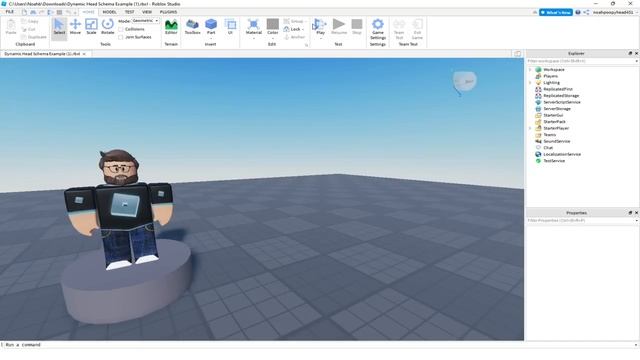The image size is (640, 360).
Task: Click the Copy command
Action: click(30, 21)
